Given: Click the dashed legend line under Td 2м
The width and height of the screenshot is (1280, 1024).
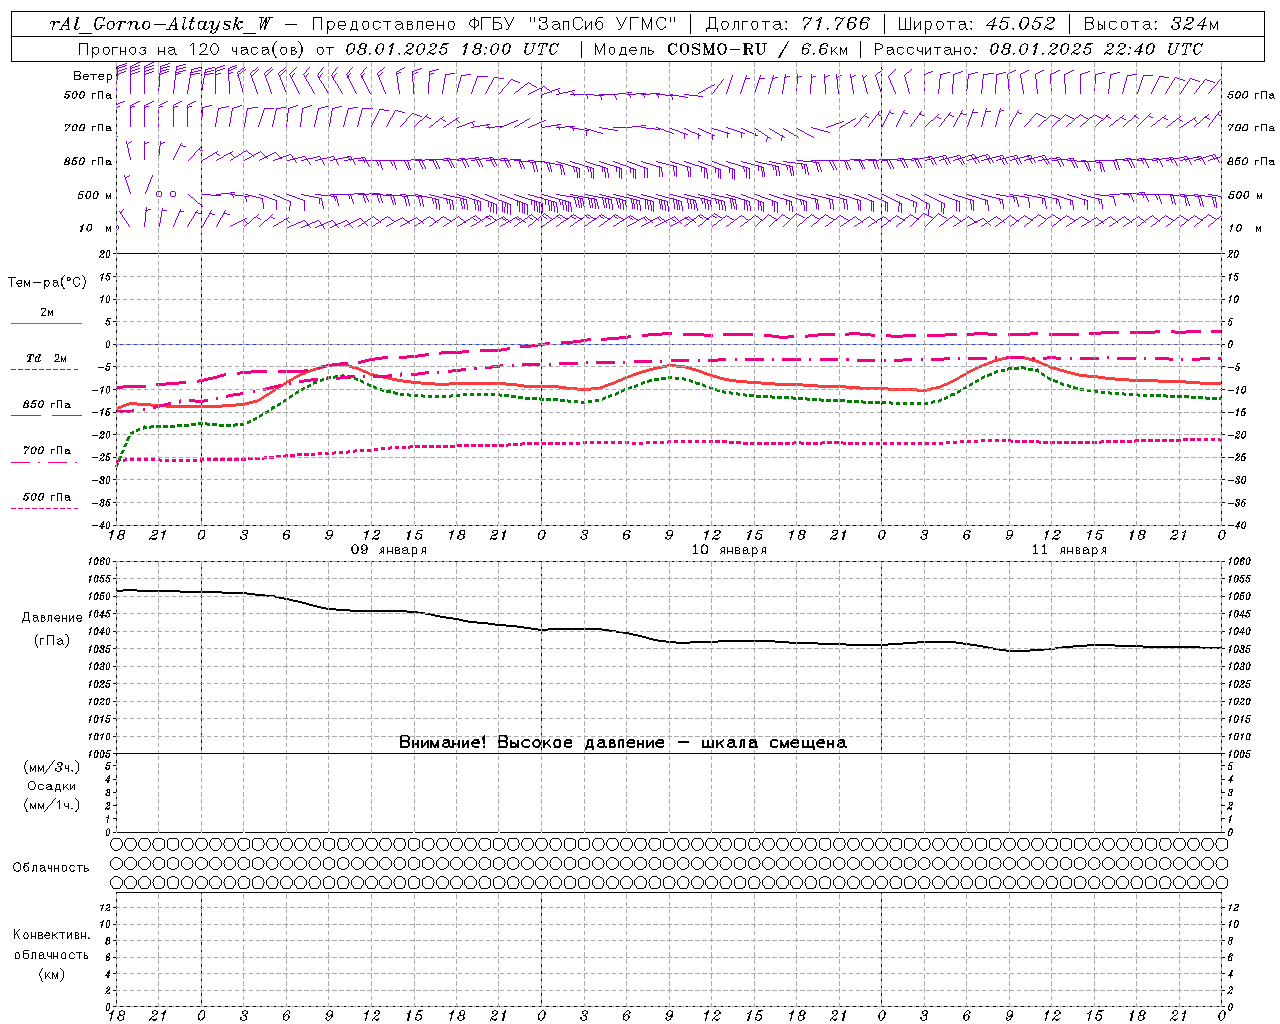Looking at the screenshot, I should (46, 370).
